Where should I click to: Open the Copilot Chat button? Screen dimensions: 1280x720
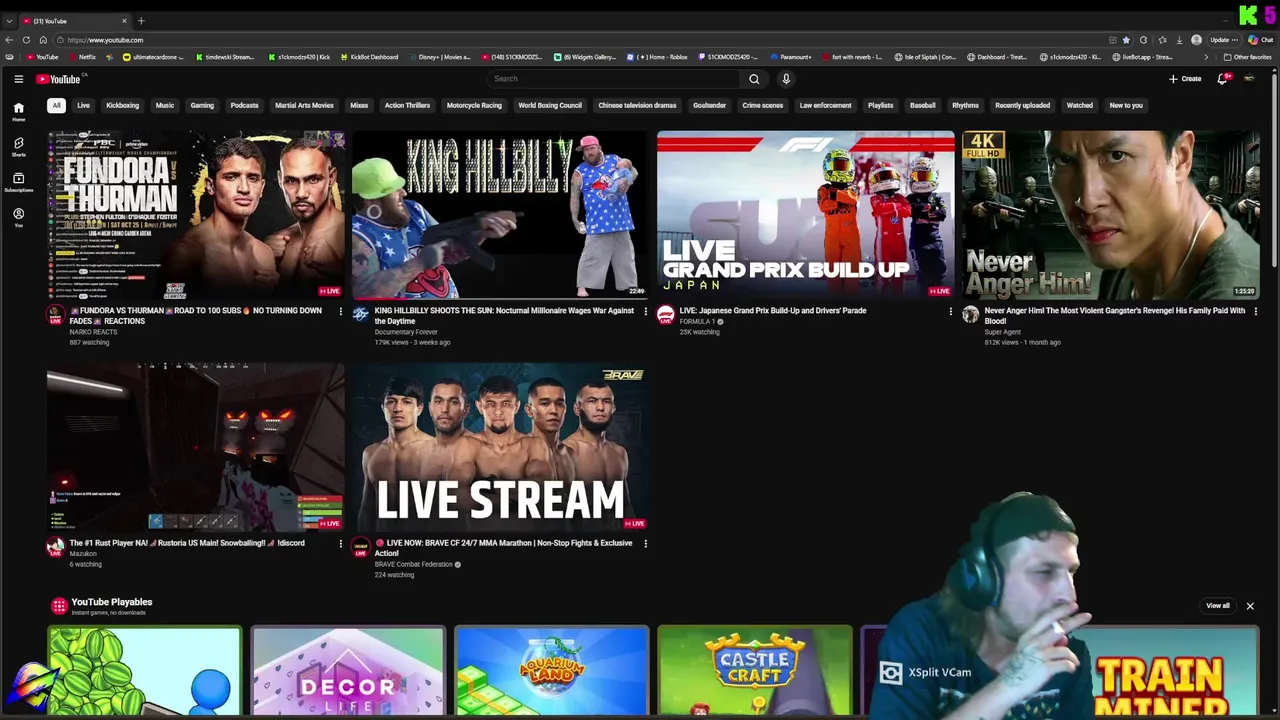click(x=1260, y=40)
